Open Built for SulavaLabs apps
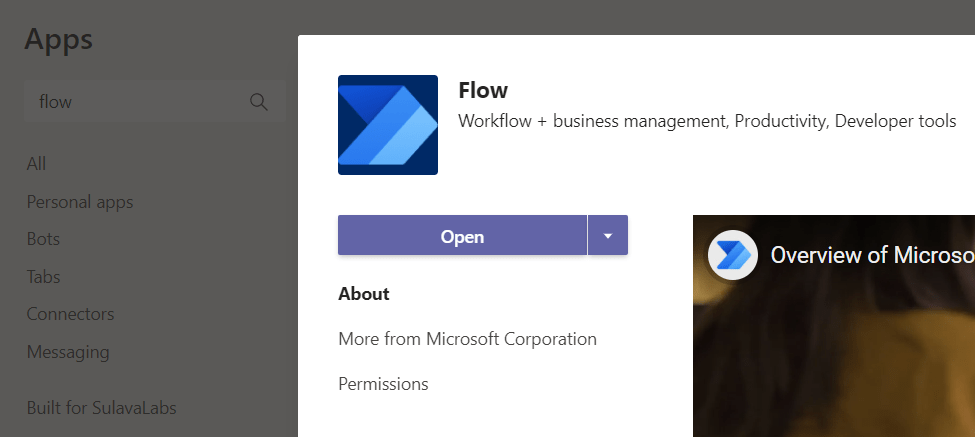Screen dimensions: 975x437 click(x=101, y=408)
